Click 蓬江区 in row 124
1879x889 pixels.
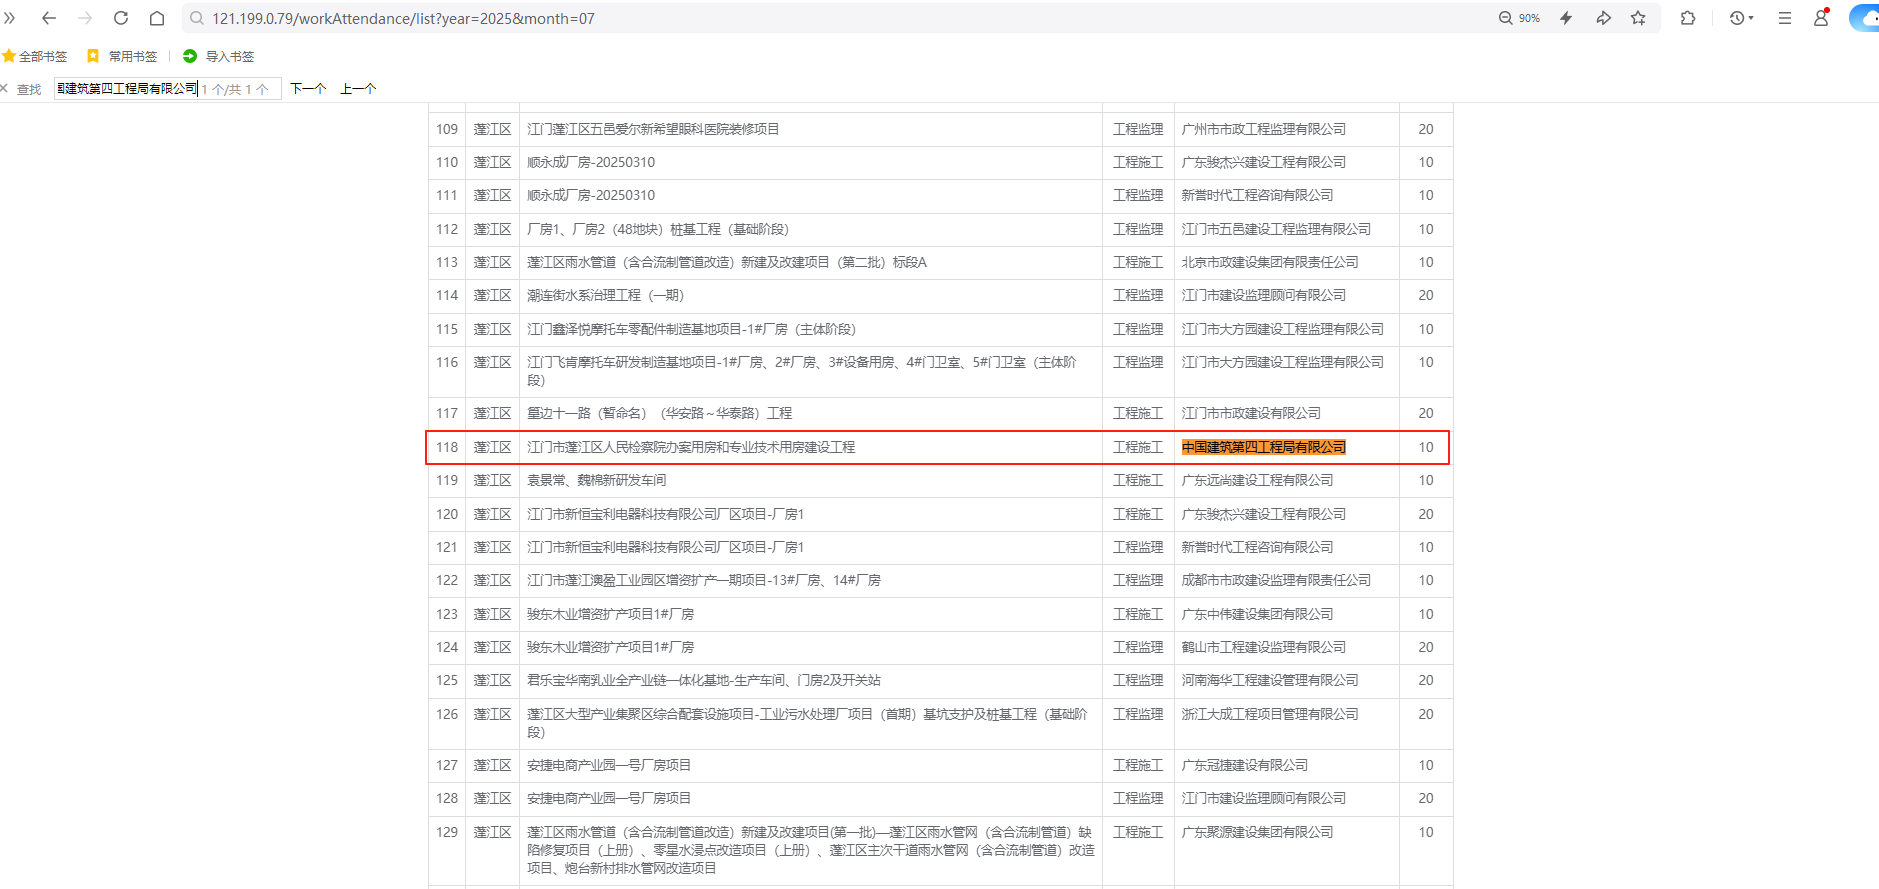pyautogui.click(x=492, y=647)
